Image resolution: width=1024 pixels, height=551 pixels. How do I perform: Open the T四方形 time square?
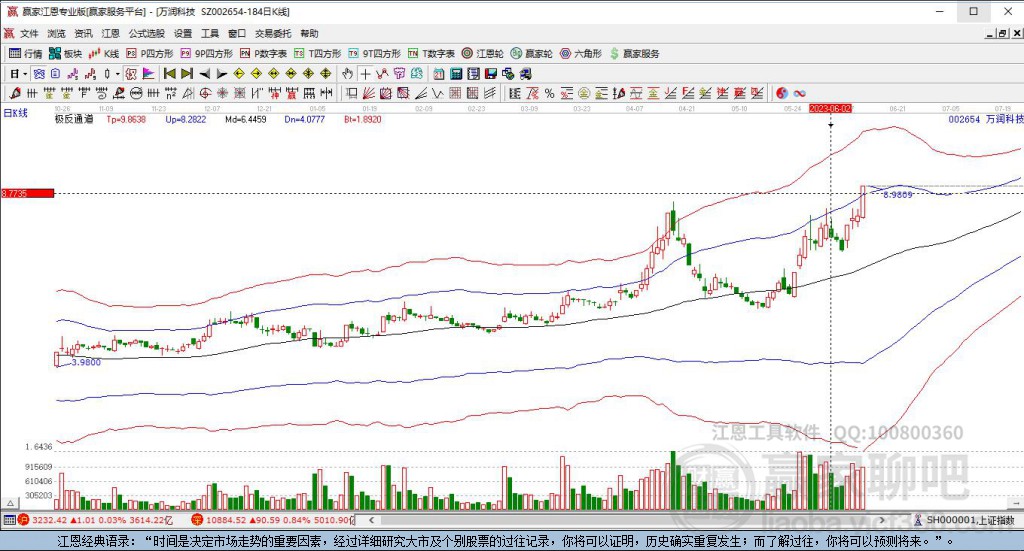pos(317,54)
